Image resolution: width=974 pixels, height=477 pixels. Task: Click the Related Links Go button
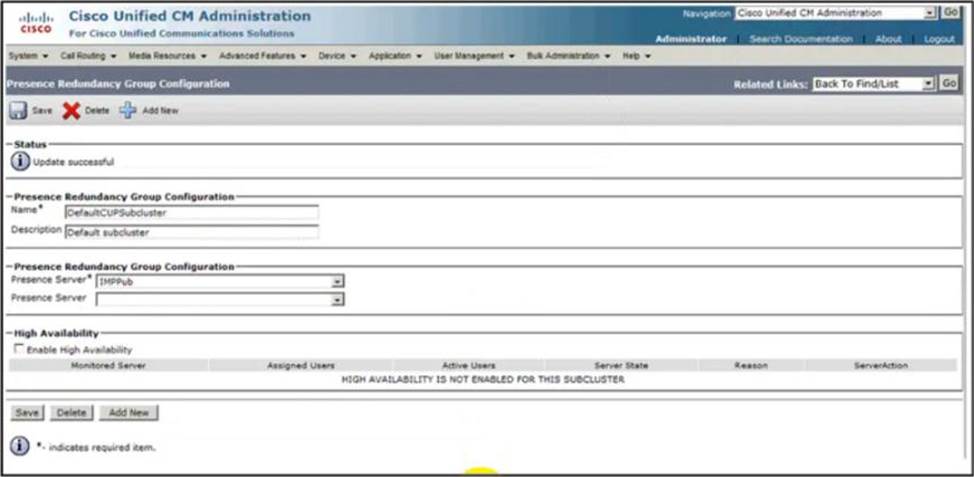pos(949,83)
